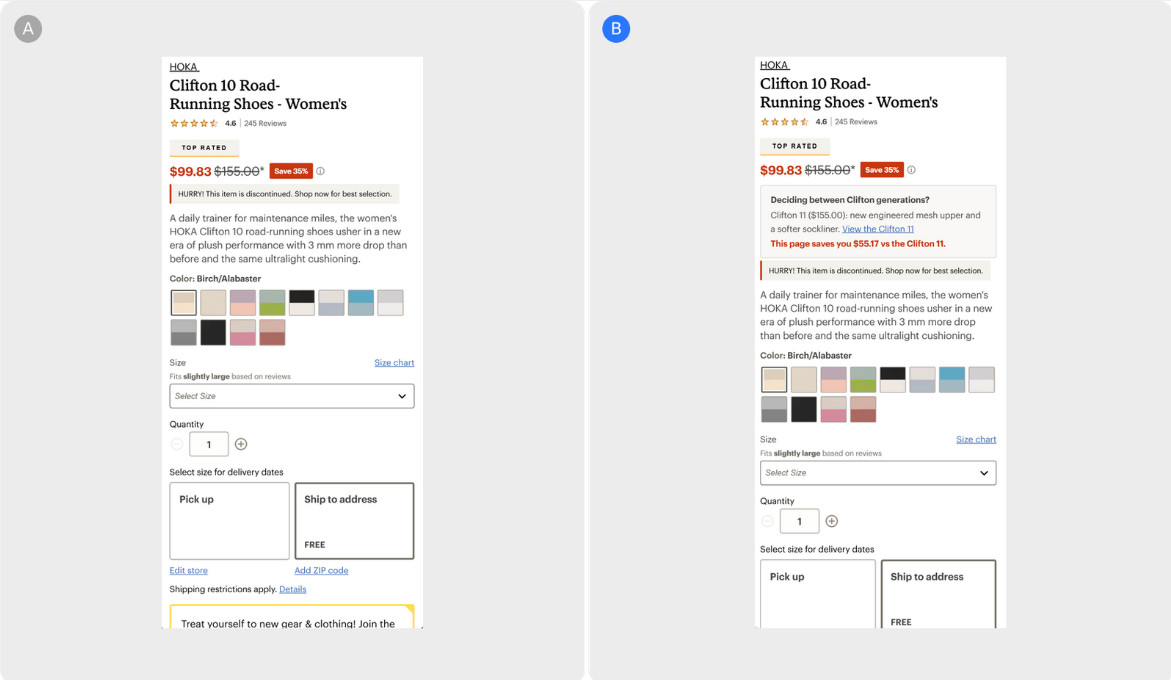Select the tan and pink swatch in panel A
Image resolution: width=1171 pixels, height=680 pixels.
243,332
